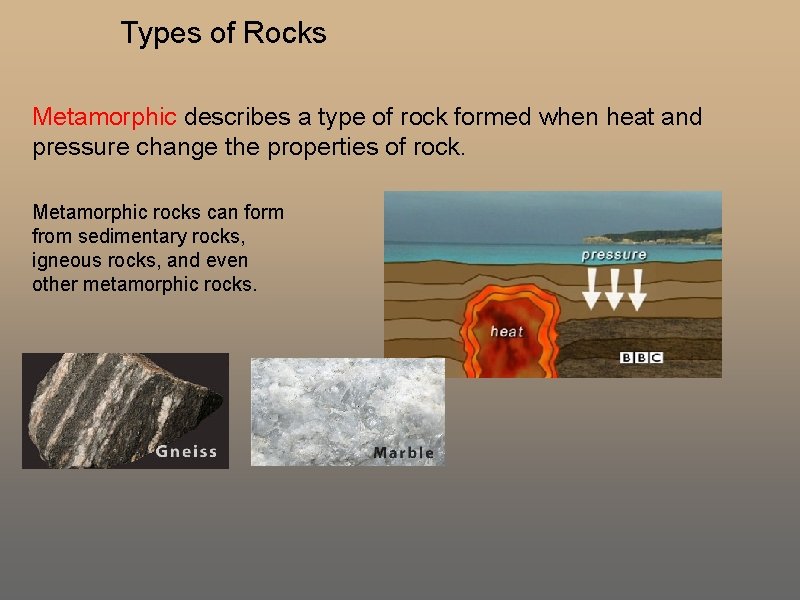Click the white downward pressure arrows
This screenshot has height=600, width=800.
pyautogui.click(x=615, y=289)
